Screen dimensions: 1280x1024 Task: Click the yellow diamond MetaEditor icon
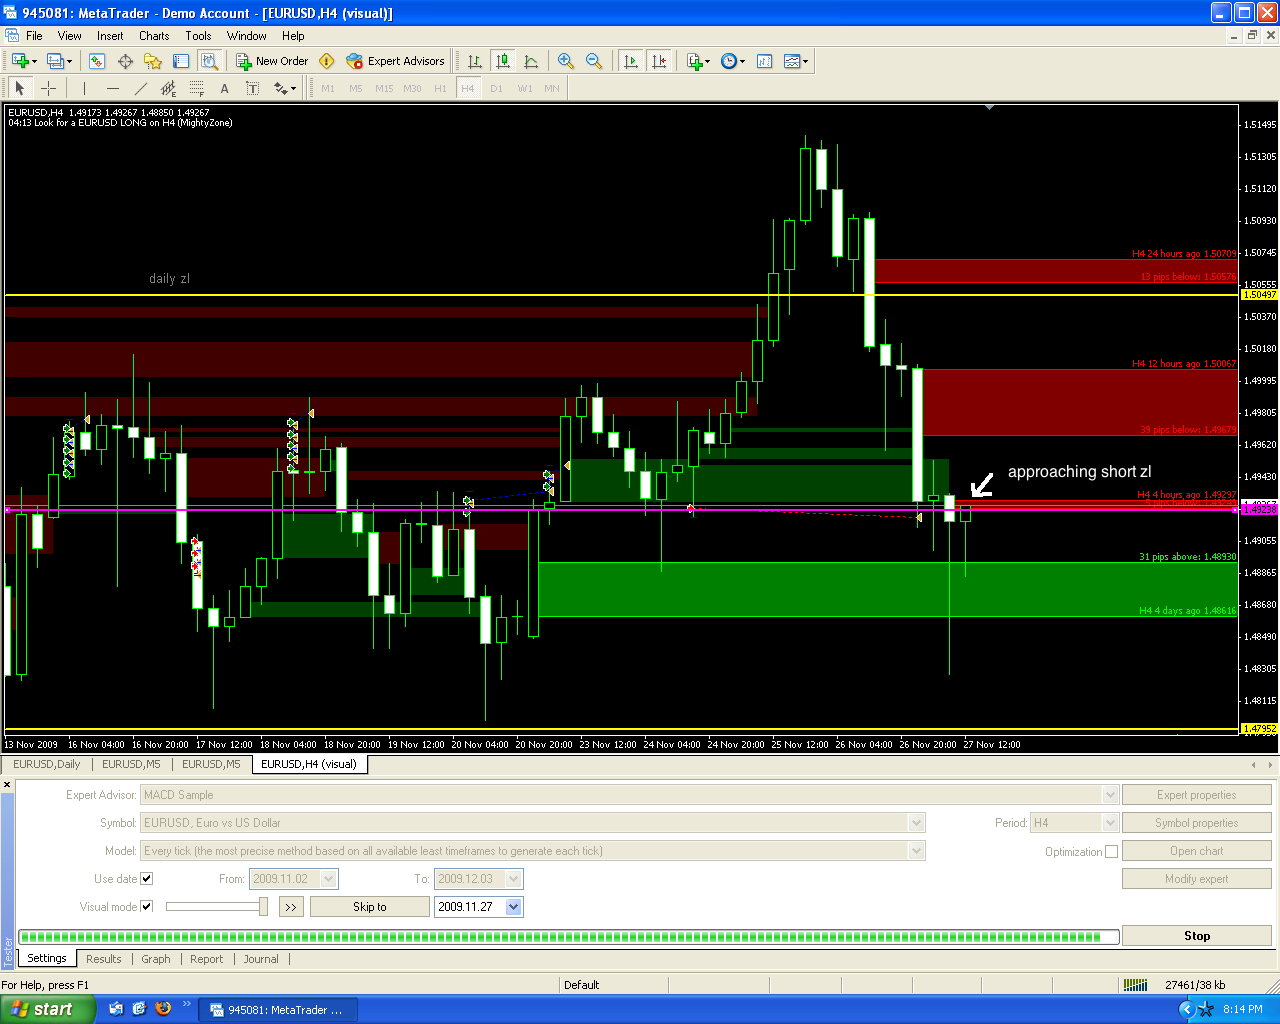tap(327, 61)
